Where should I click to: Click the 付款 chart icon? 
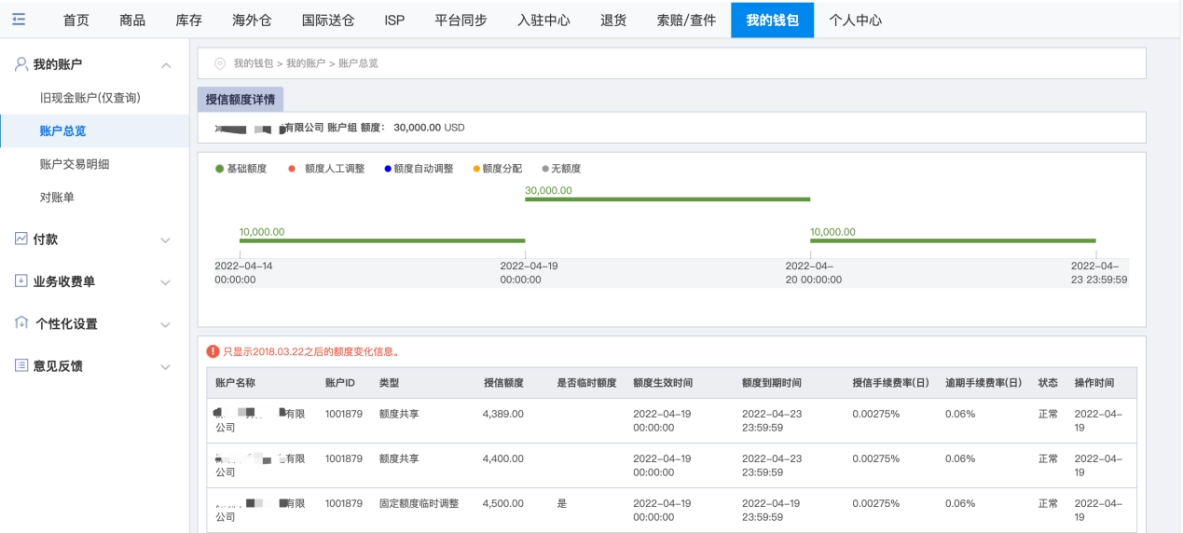[21, 239]
